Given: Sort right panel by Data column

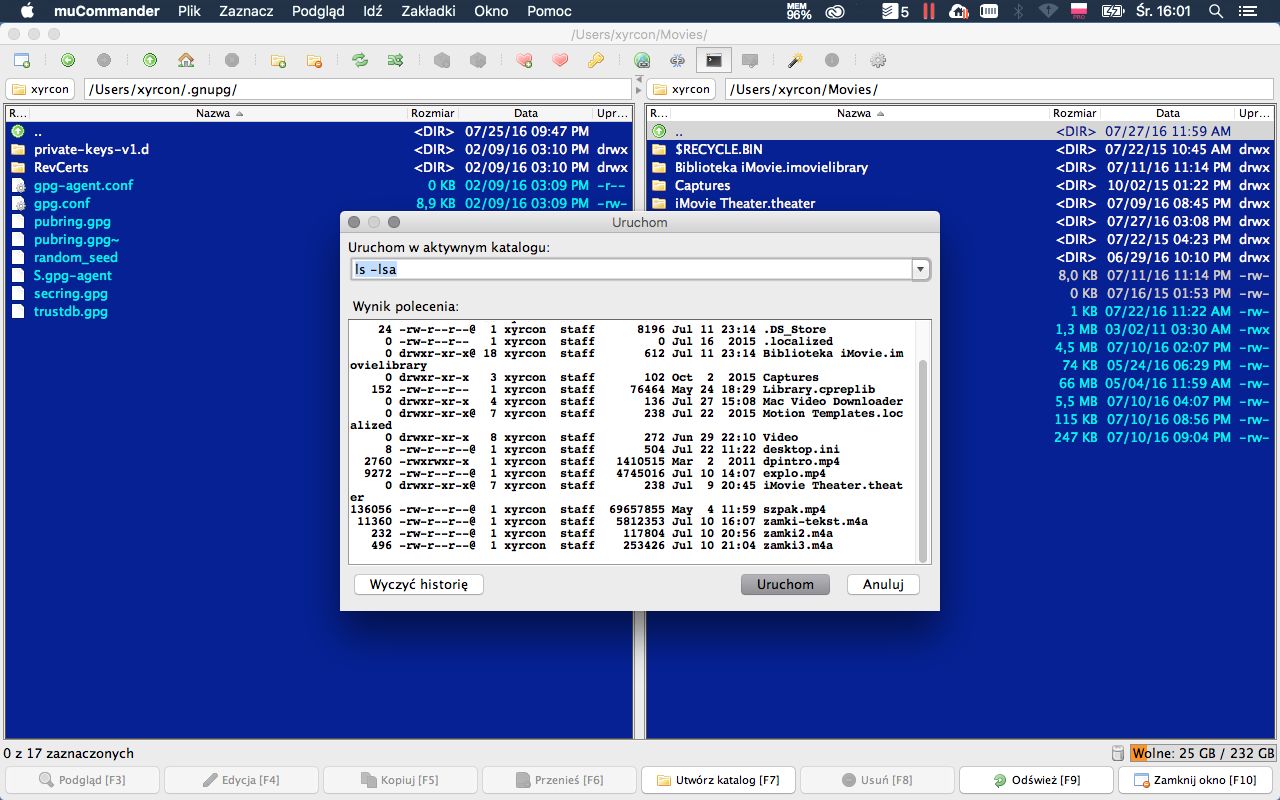Looking at the screenshot, I should tap(1167, 113).
